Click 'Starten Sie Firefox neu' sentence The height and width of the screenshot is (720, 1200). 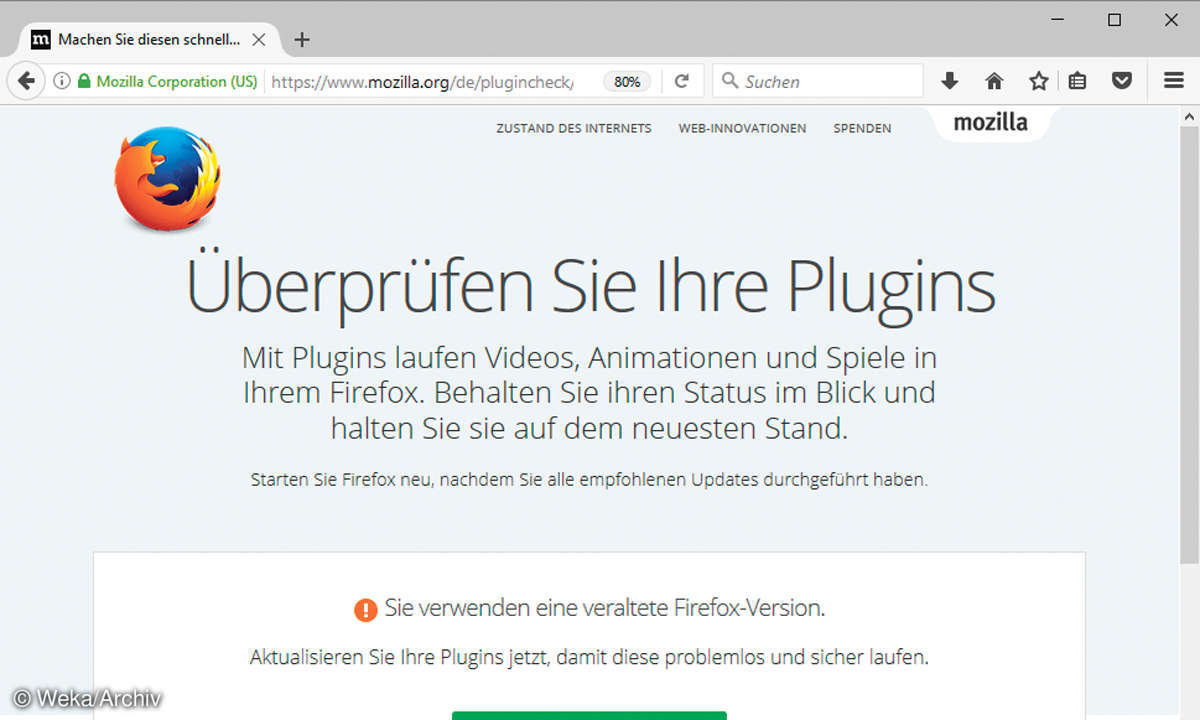[589, 480]
